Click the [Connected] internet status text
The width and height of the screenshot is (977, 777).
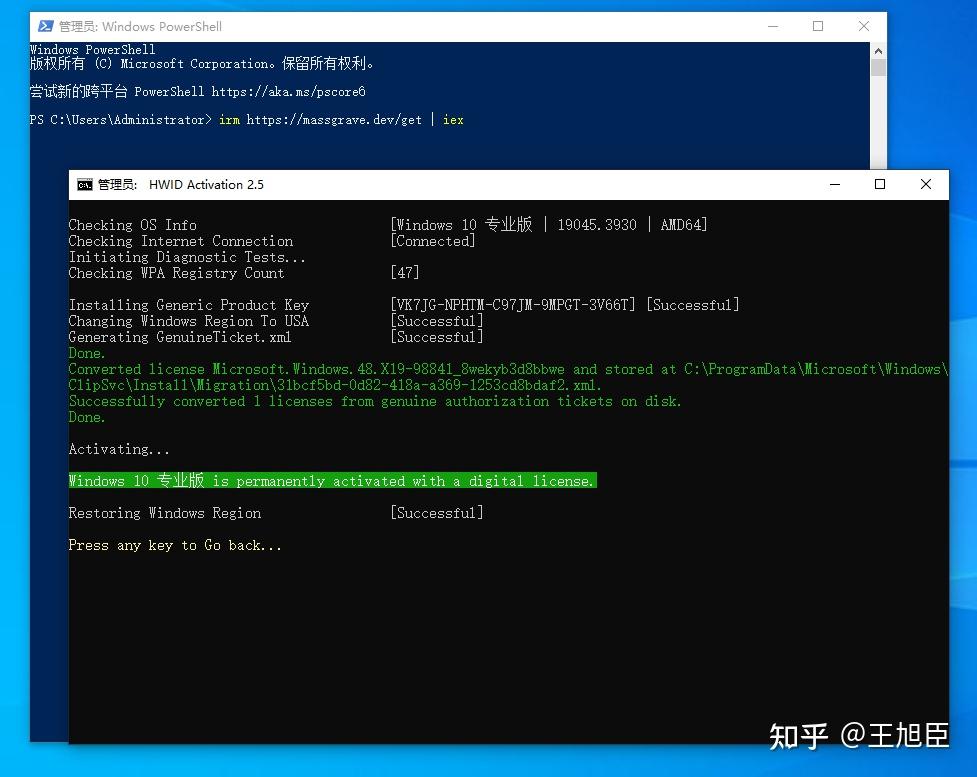click(432, 240)
